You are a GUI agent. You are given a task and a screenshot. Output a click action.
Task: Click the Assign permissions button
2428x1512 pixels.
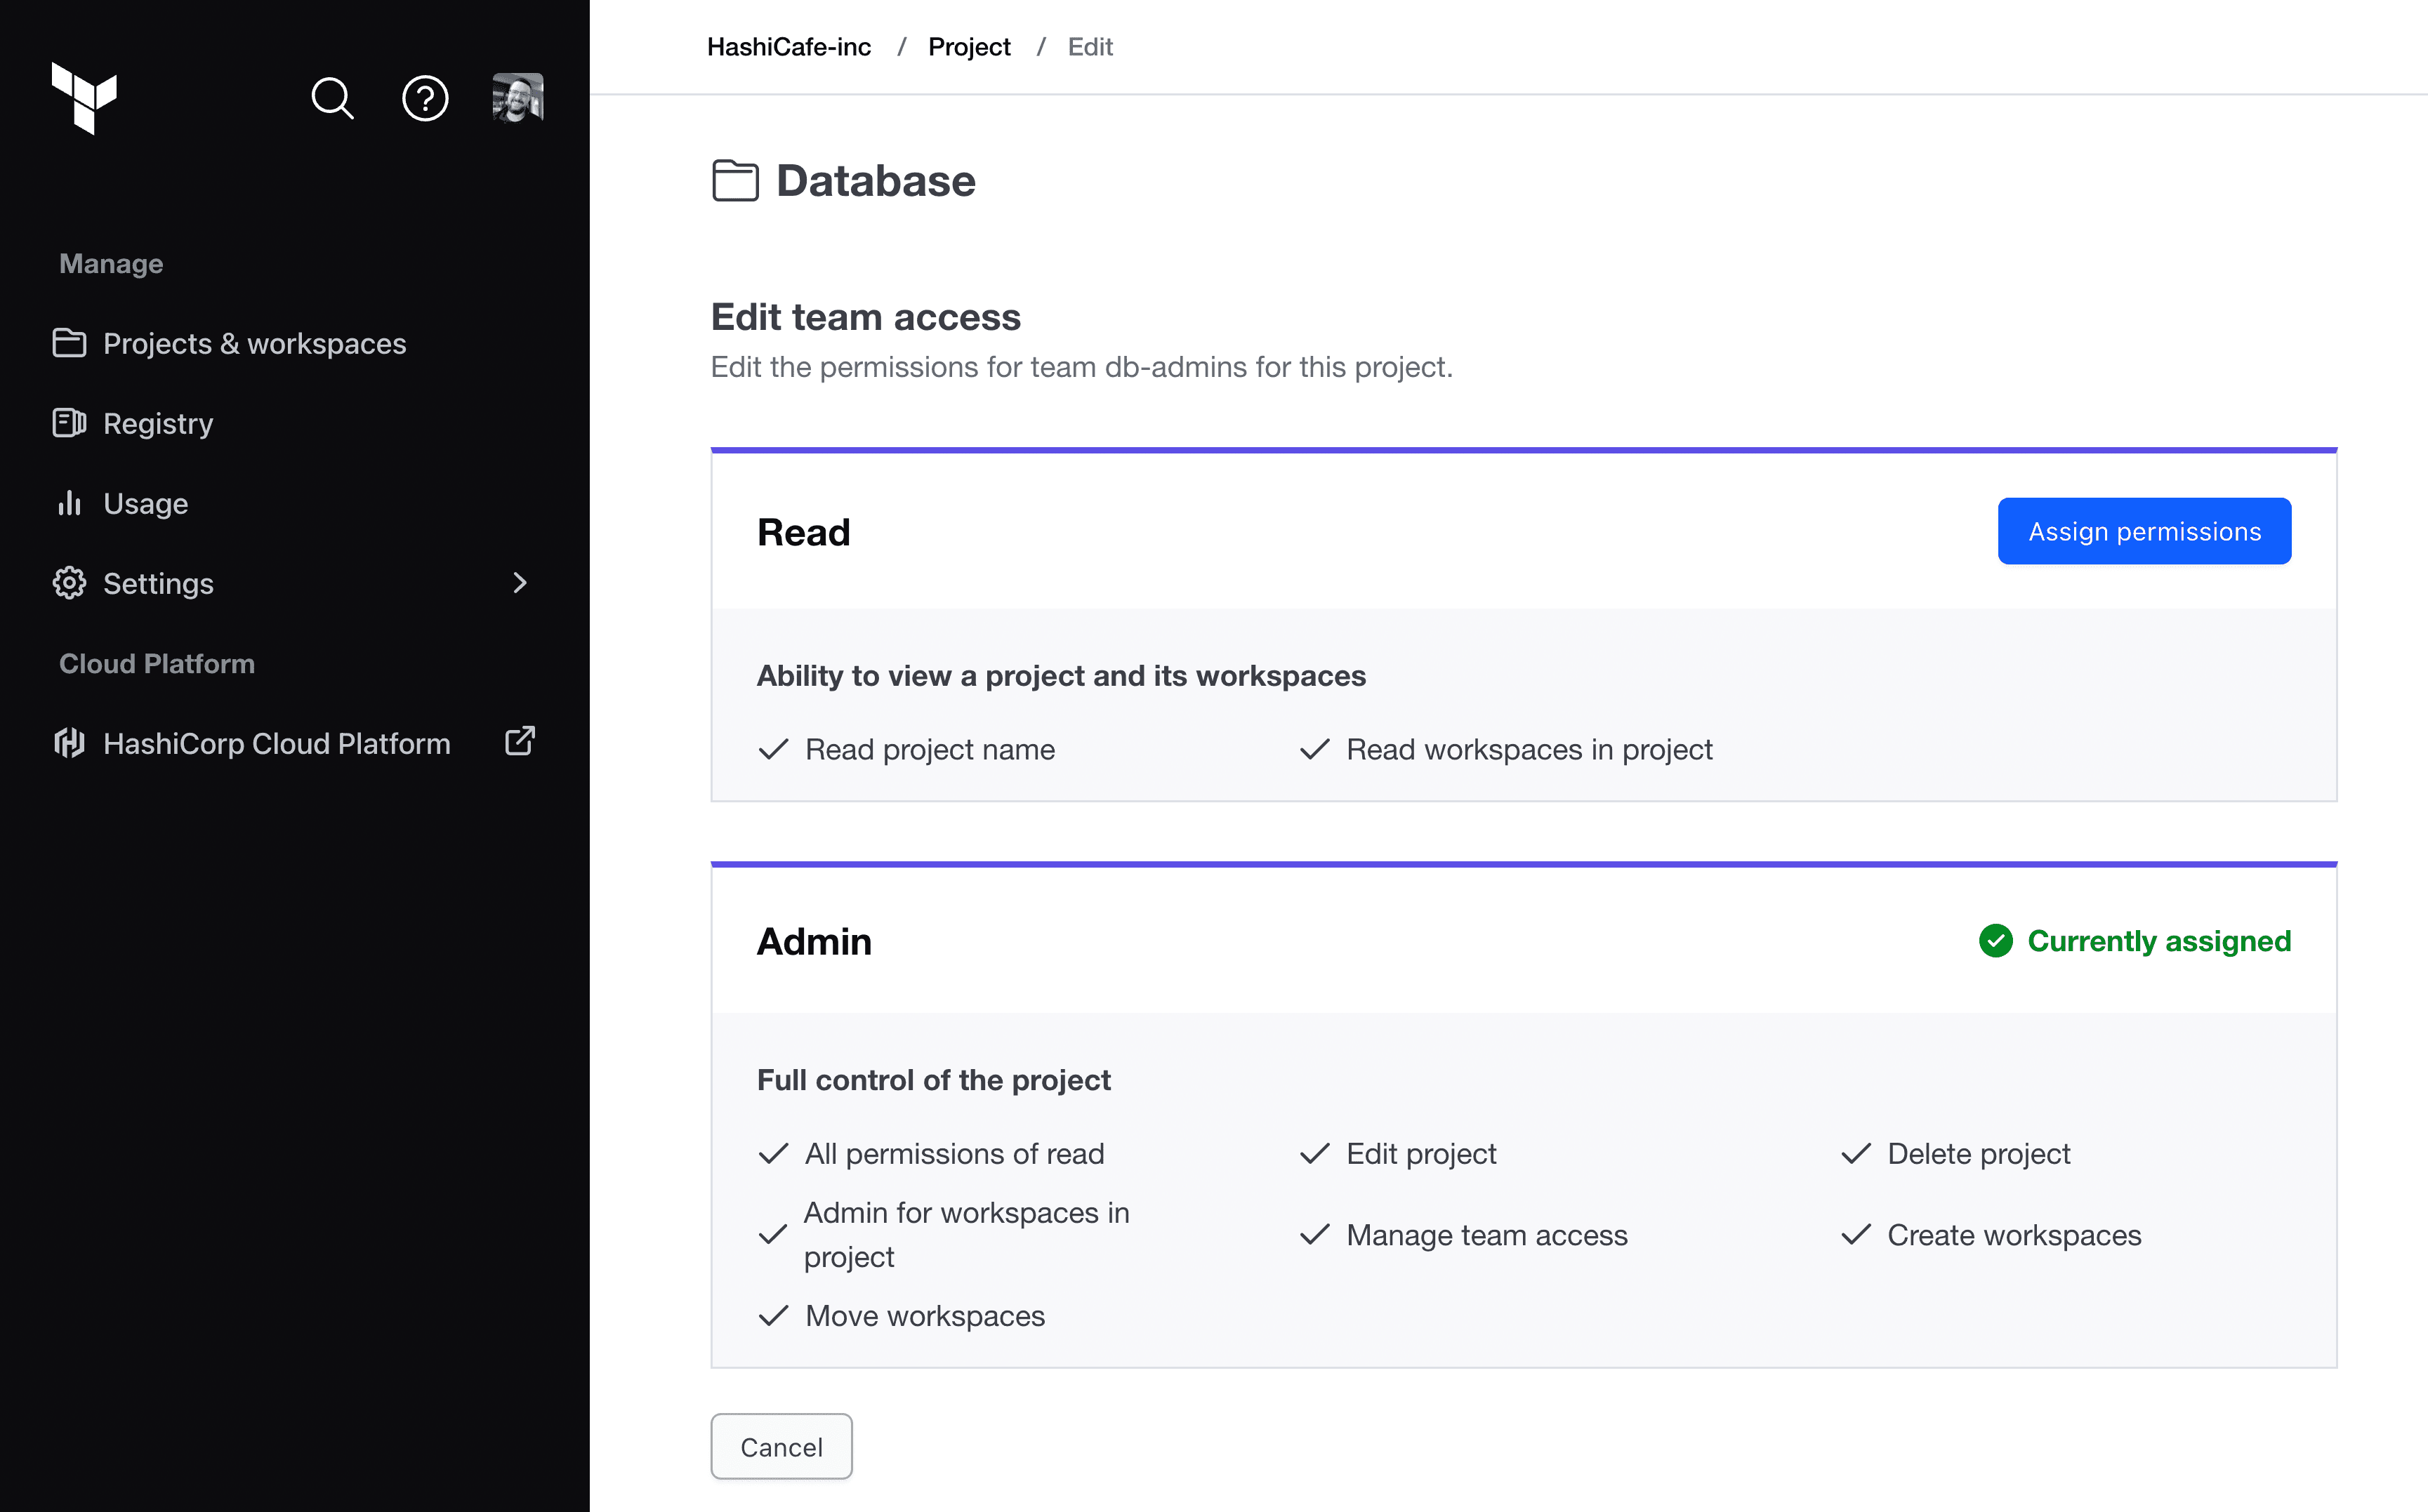click(2144, 531)
